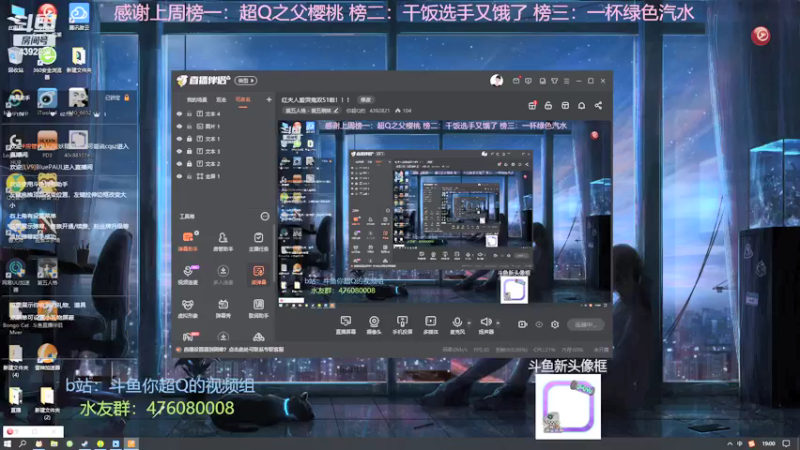Click the red floating circle icon on the desktop
Viewport: 800px width, 450px height.
point(761,36)
